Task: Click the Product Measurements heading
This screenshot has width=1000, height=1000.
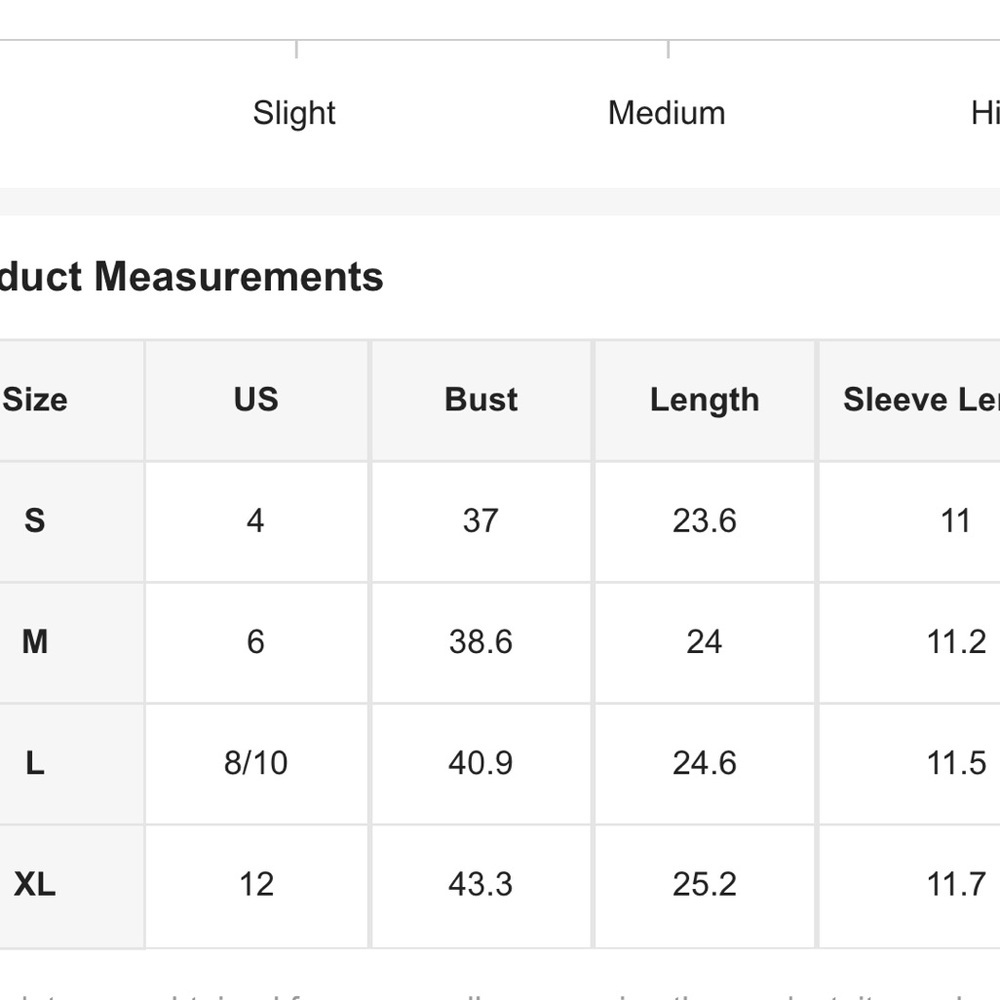Action: pos(190,277)
